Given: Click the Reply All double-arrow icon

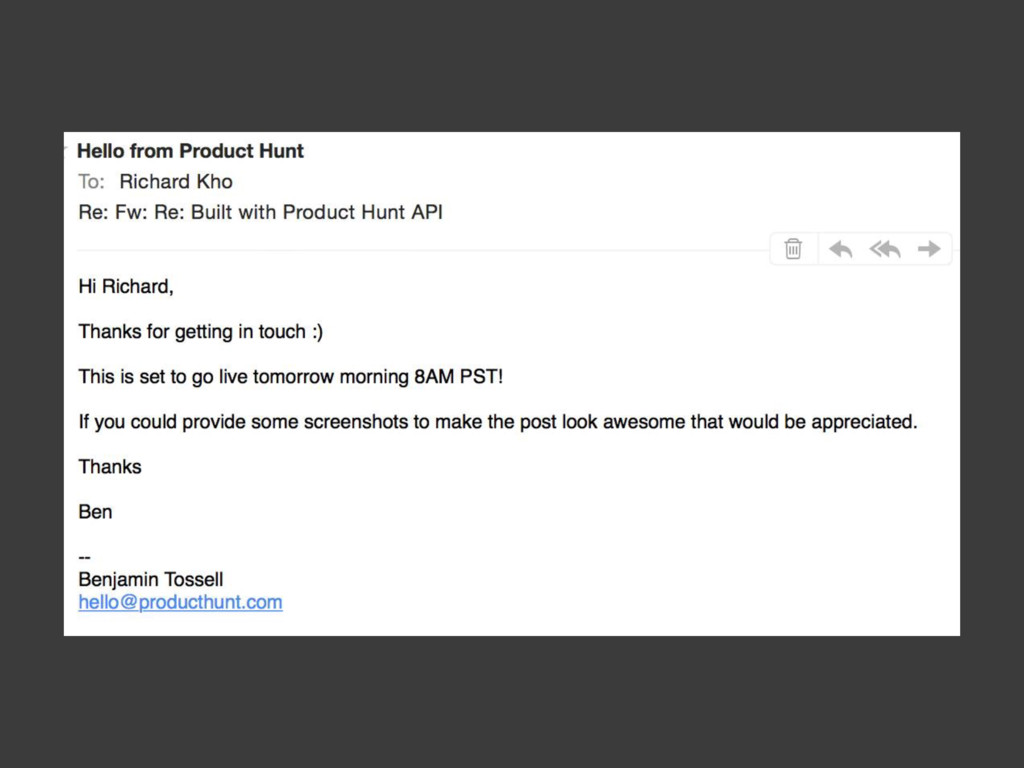Looking at the screenshot, I should pos(885,249).
